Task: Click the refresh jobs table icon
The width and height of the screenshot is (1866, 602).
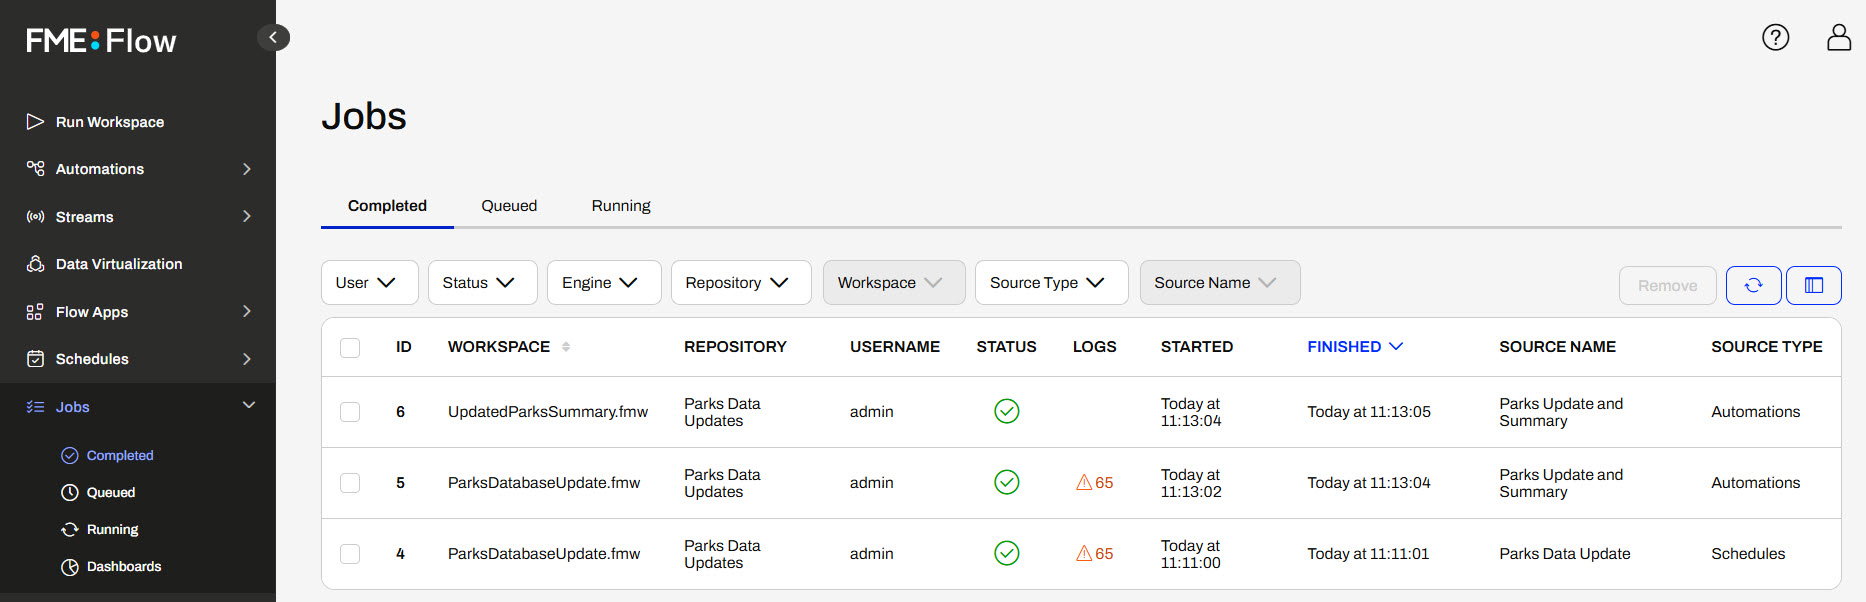Action: pyautogui.click(x=1753, y=285)
